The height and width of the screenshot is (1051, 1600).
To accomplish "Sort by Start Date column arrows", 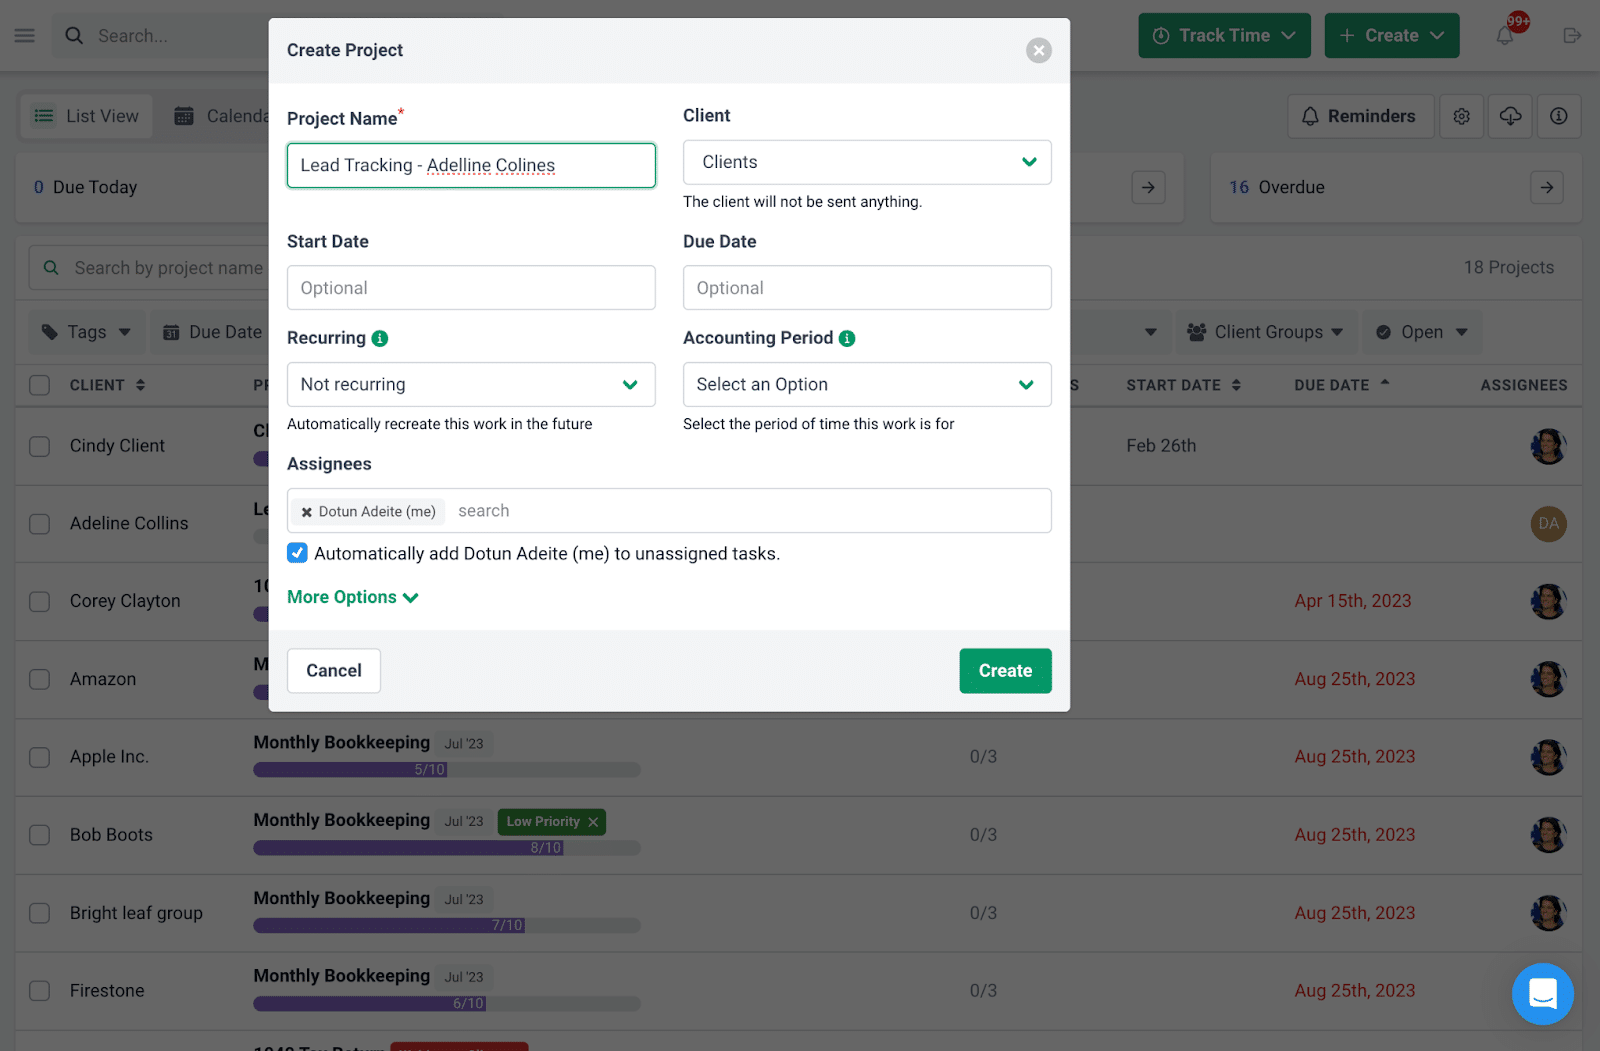I will point(1236,385).
